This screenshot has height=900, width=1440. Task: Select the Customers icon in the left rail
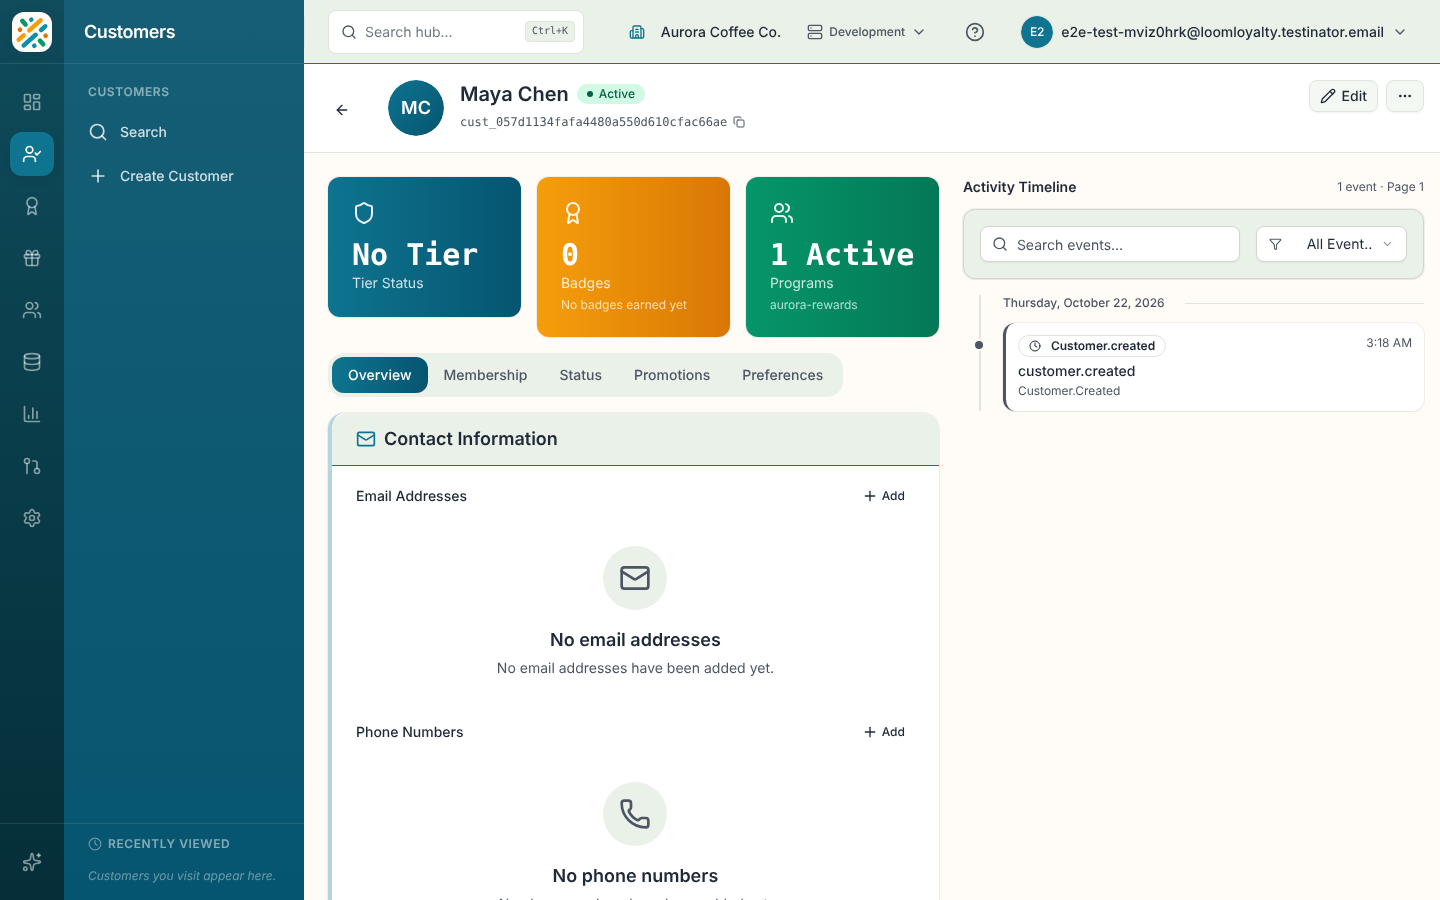click(32, 154)
